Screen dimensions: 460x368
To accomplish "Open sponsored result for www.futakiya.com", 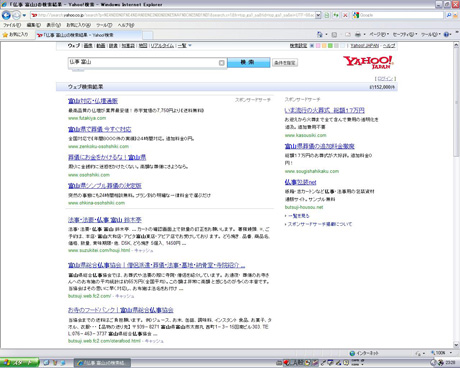I will click(93, 101).
